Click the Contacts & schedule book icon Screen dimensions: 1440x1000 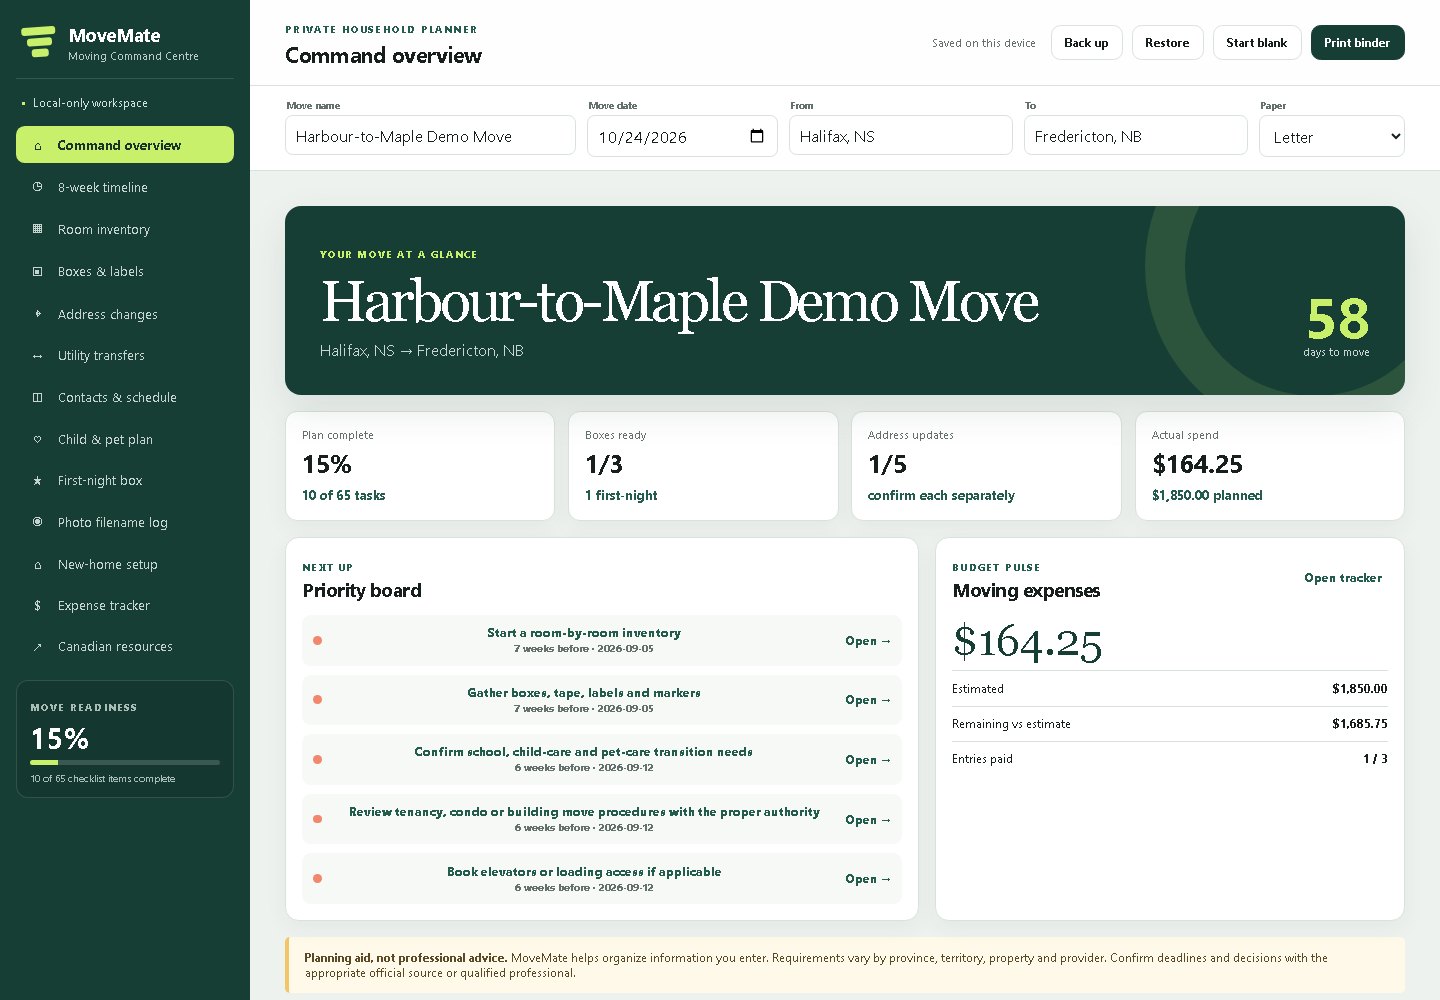[x=38, y=397]
